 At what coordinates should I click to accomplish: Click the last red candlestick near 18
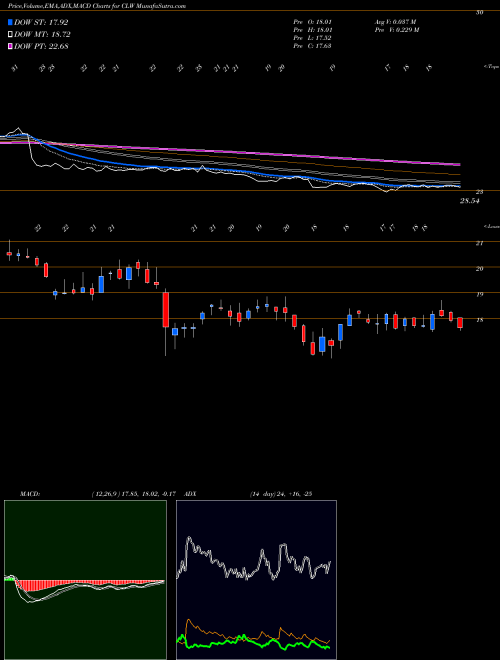pyautogui.click(x=460, y=323)
